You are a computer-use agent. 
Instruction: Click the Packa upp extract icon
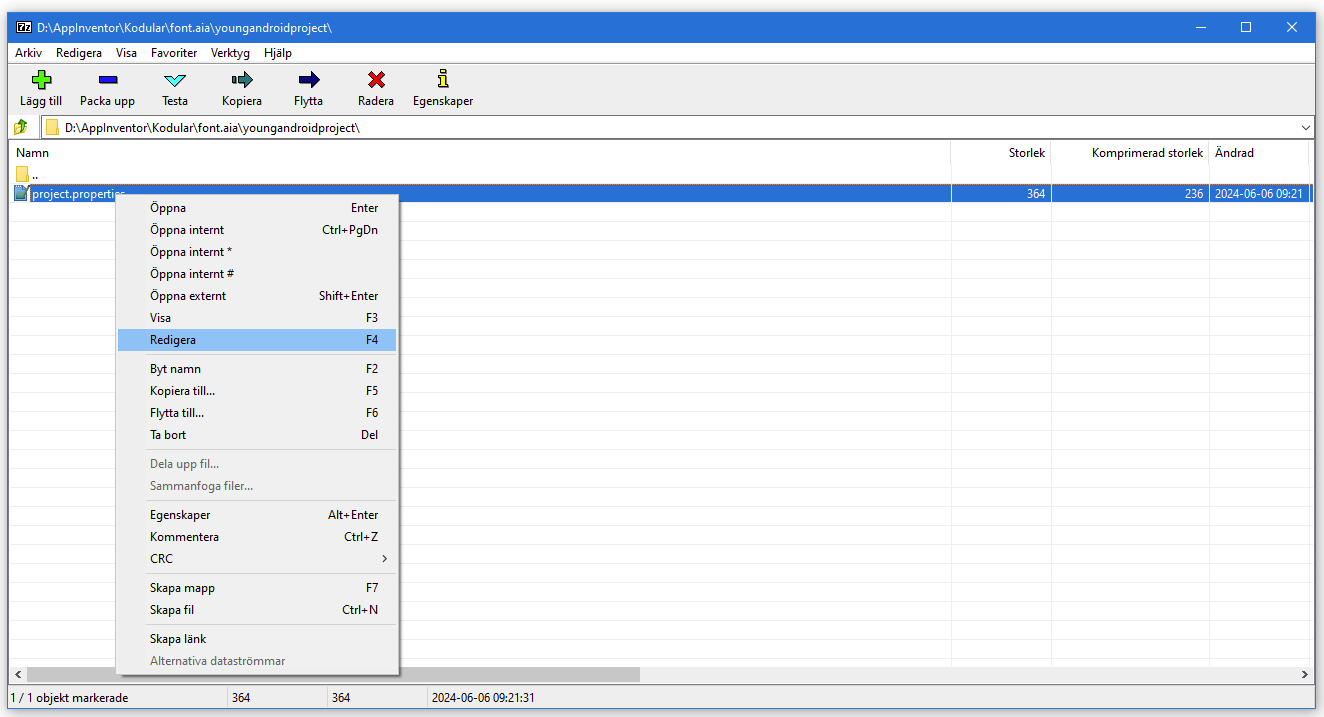point(107,81)
